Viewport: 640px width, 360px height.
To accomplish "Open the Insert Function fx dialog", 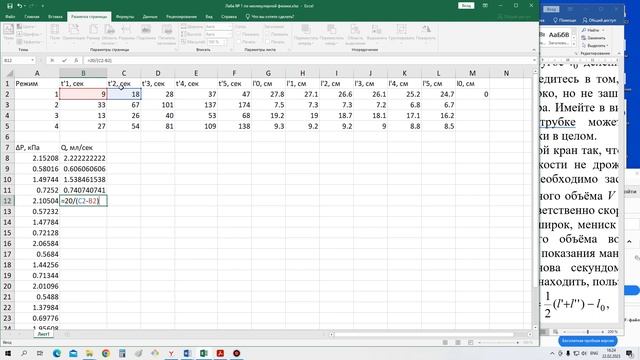I will 76,60.
